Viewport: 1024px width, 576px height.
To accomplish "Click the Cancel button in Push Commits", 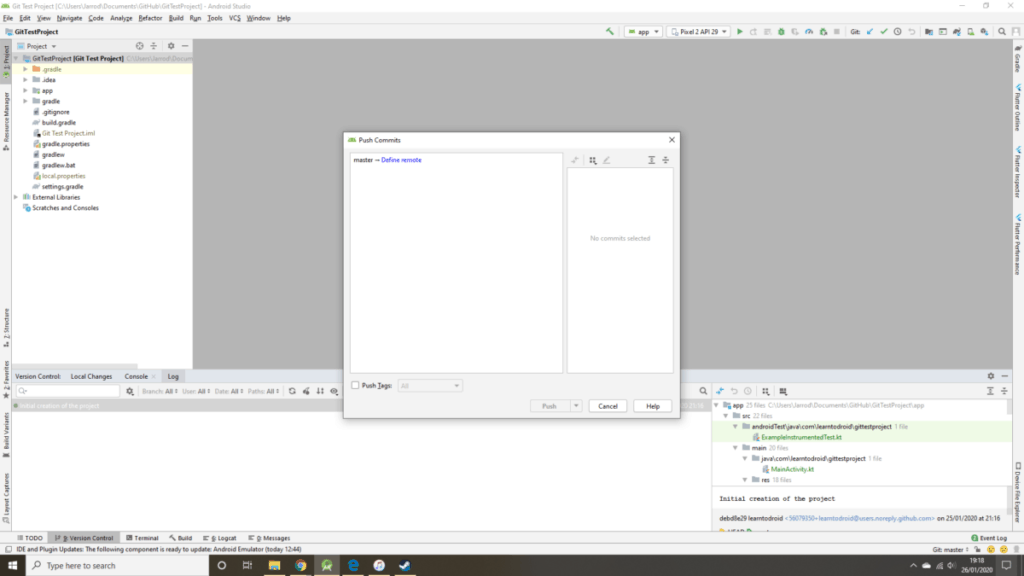I will coord(608,406).
